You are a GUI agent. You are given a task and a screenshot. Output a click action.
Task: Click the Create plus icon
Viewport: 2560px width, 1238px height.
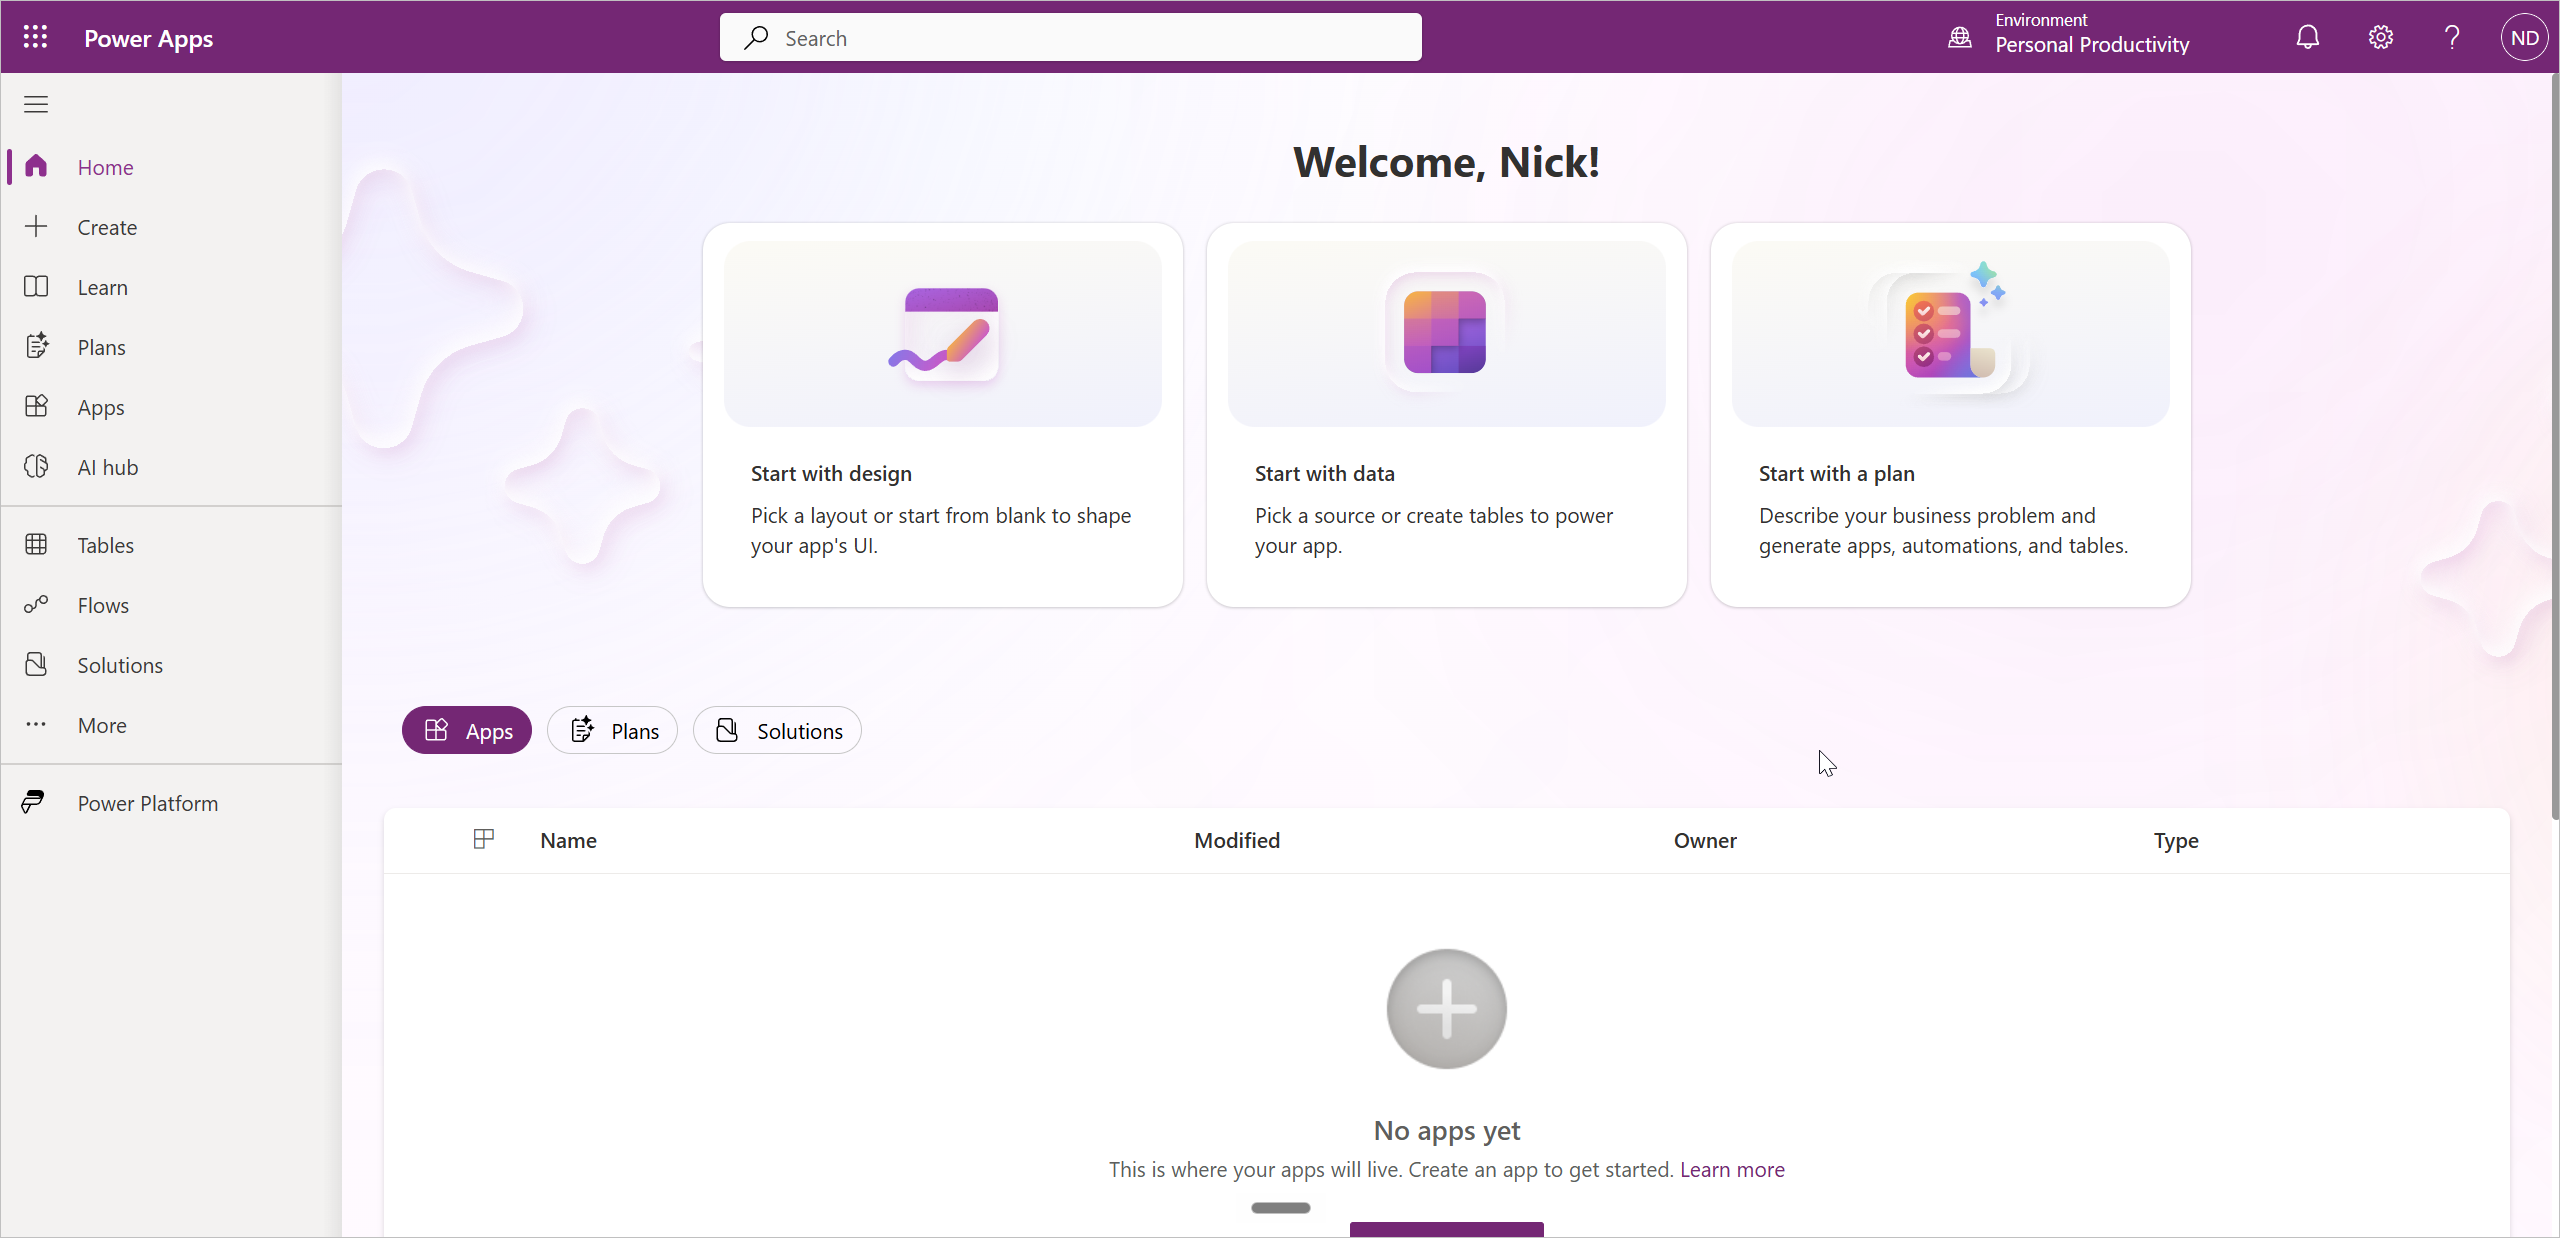point(36,226)
